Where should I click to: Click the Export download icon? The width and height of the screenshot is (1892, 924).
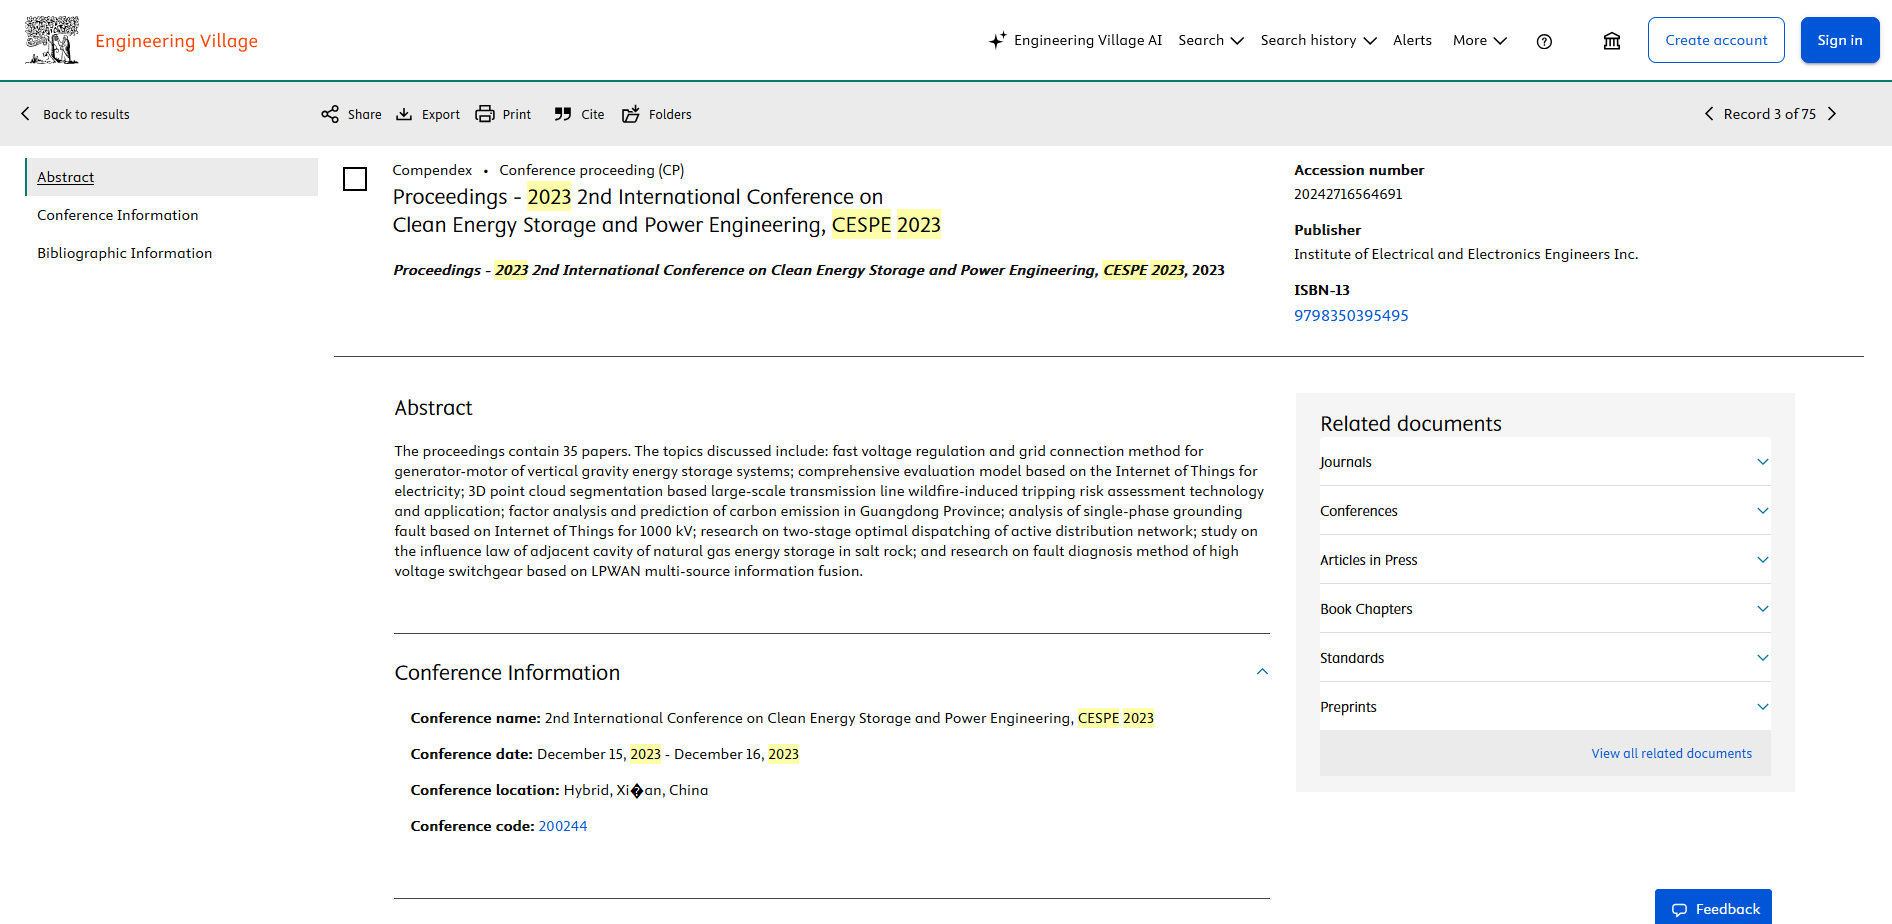pos(404,114)
